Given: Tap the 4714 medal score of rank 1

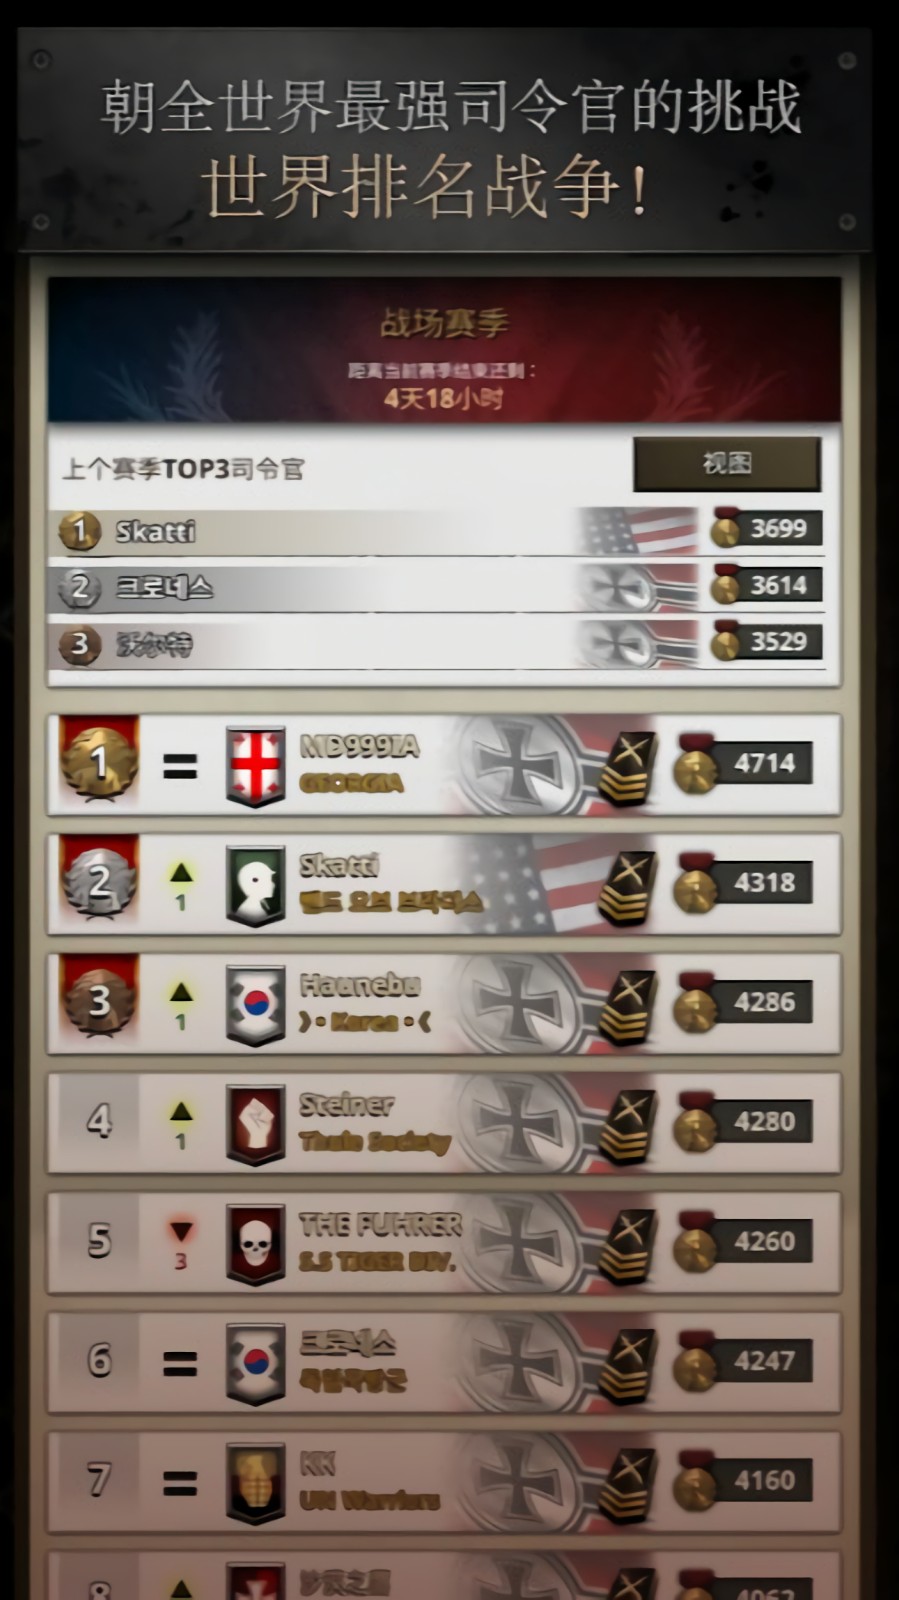Looking at the screenshot, I should 743,763.
